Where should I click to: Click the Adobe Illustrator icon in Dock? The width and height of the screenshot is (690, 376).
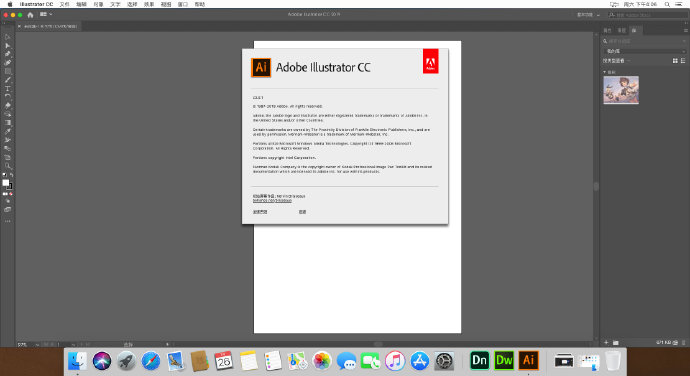(x=529, y=361)
